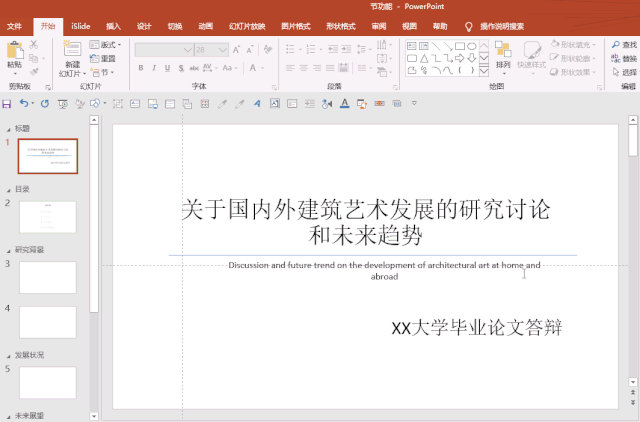
Task: Click the Paste clipboard icon
Action: click(15, 50)
